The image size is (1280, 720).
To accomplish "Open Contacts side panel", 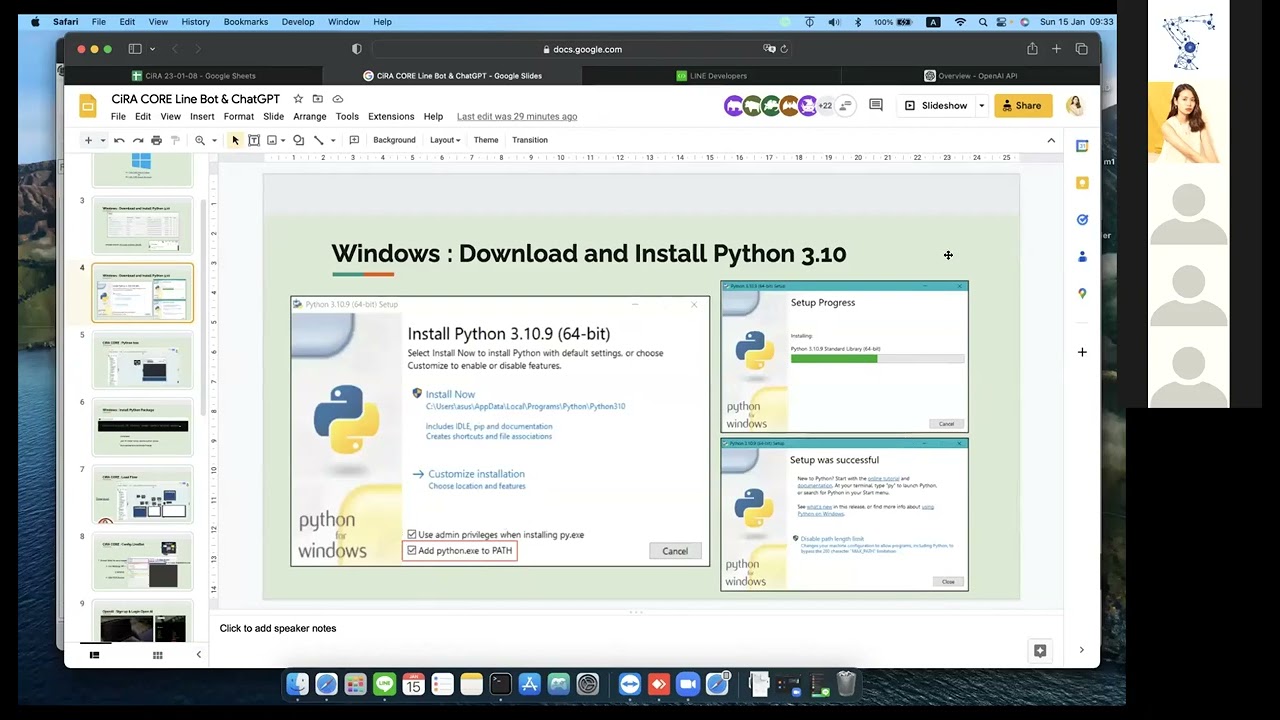I will (1082, 257).
